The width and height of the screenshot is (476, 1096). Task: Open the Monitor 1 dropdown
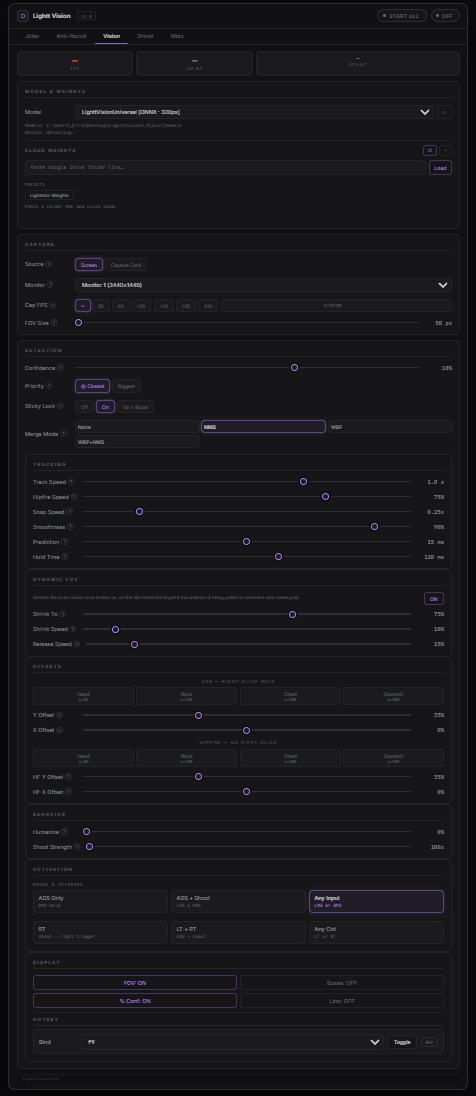(263, 285)
